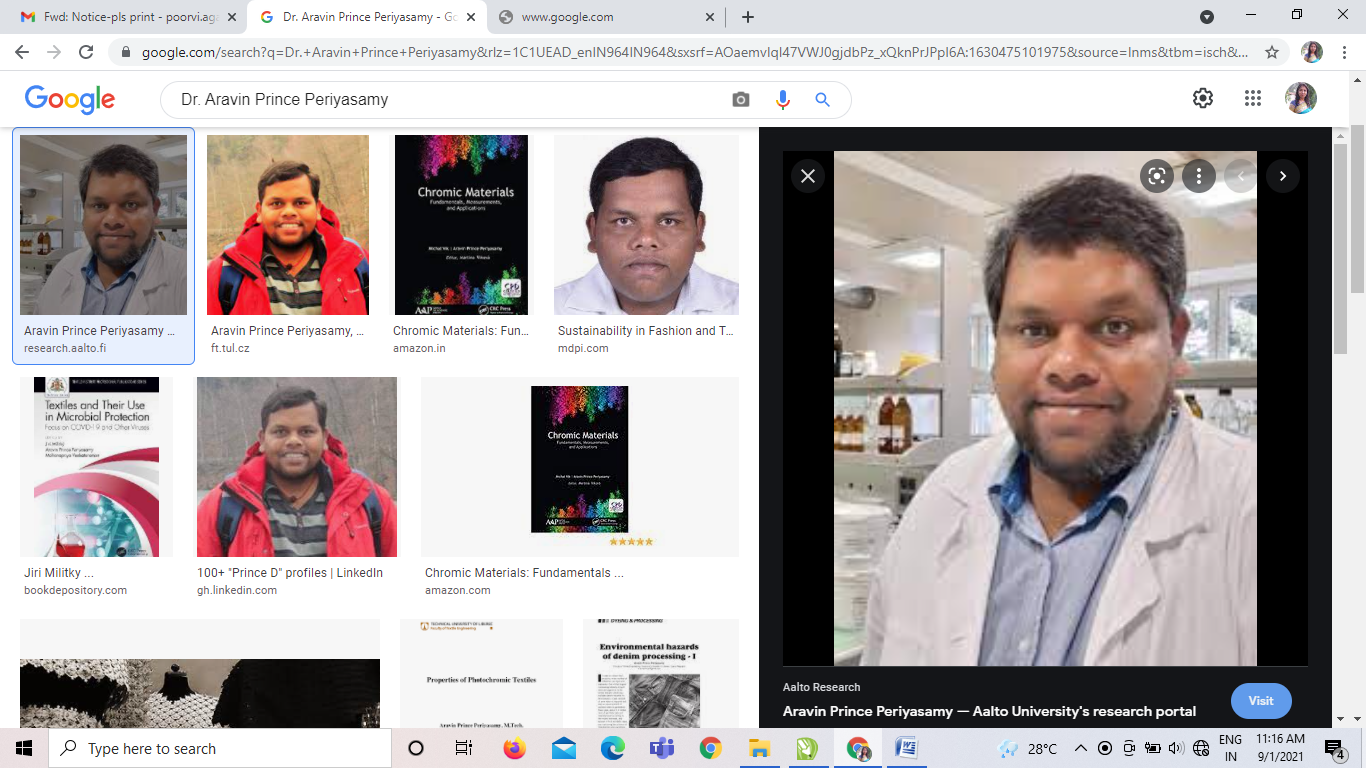Click the Google logo
Screen dimensions: 1366x768
coord(70,99)
